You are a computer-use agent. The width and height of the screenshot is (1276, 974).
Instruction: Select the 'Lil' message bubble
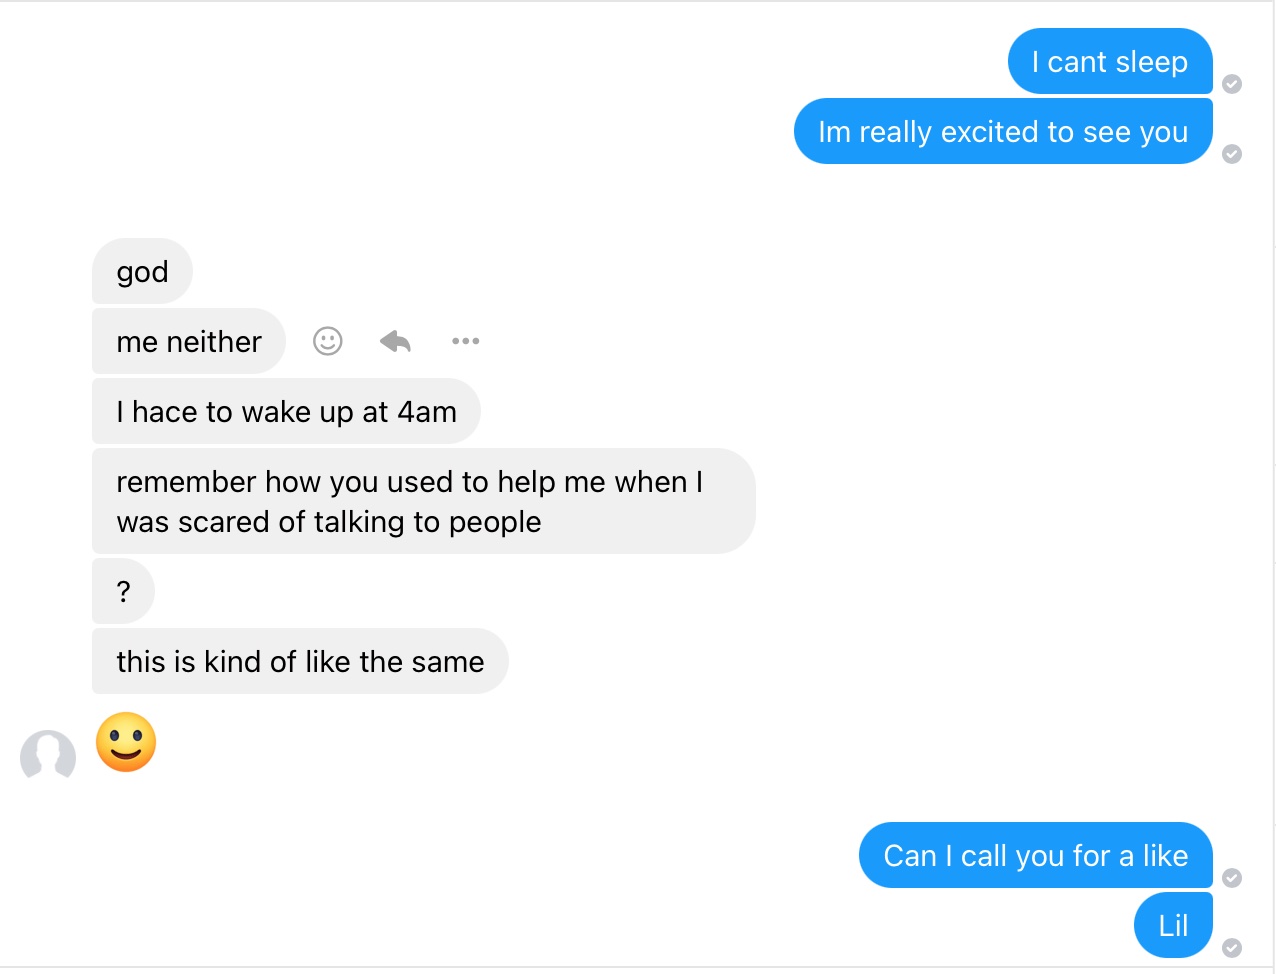(x=1173, y=925)
